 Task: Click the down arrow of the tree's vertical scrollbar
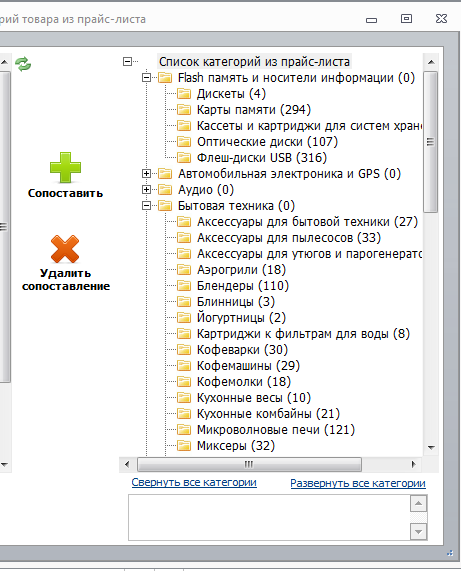tap(431, 448)
